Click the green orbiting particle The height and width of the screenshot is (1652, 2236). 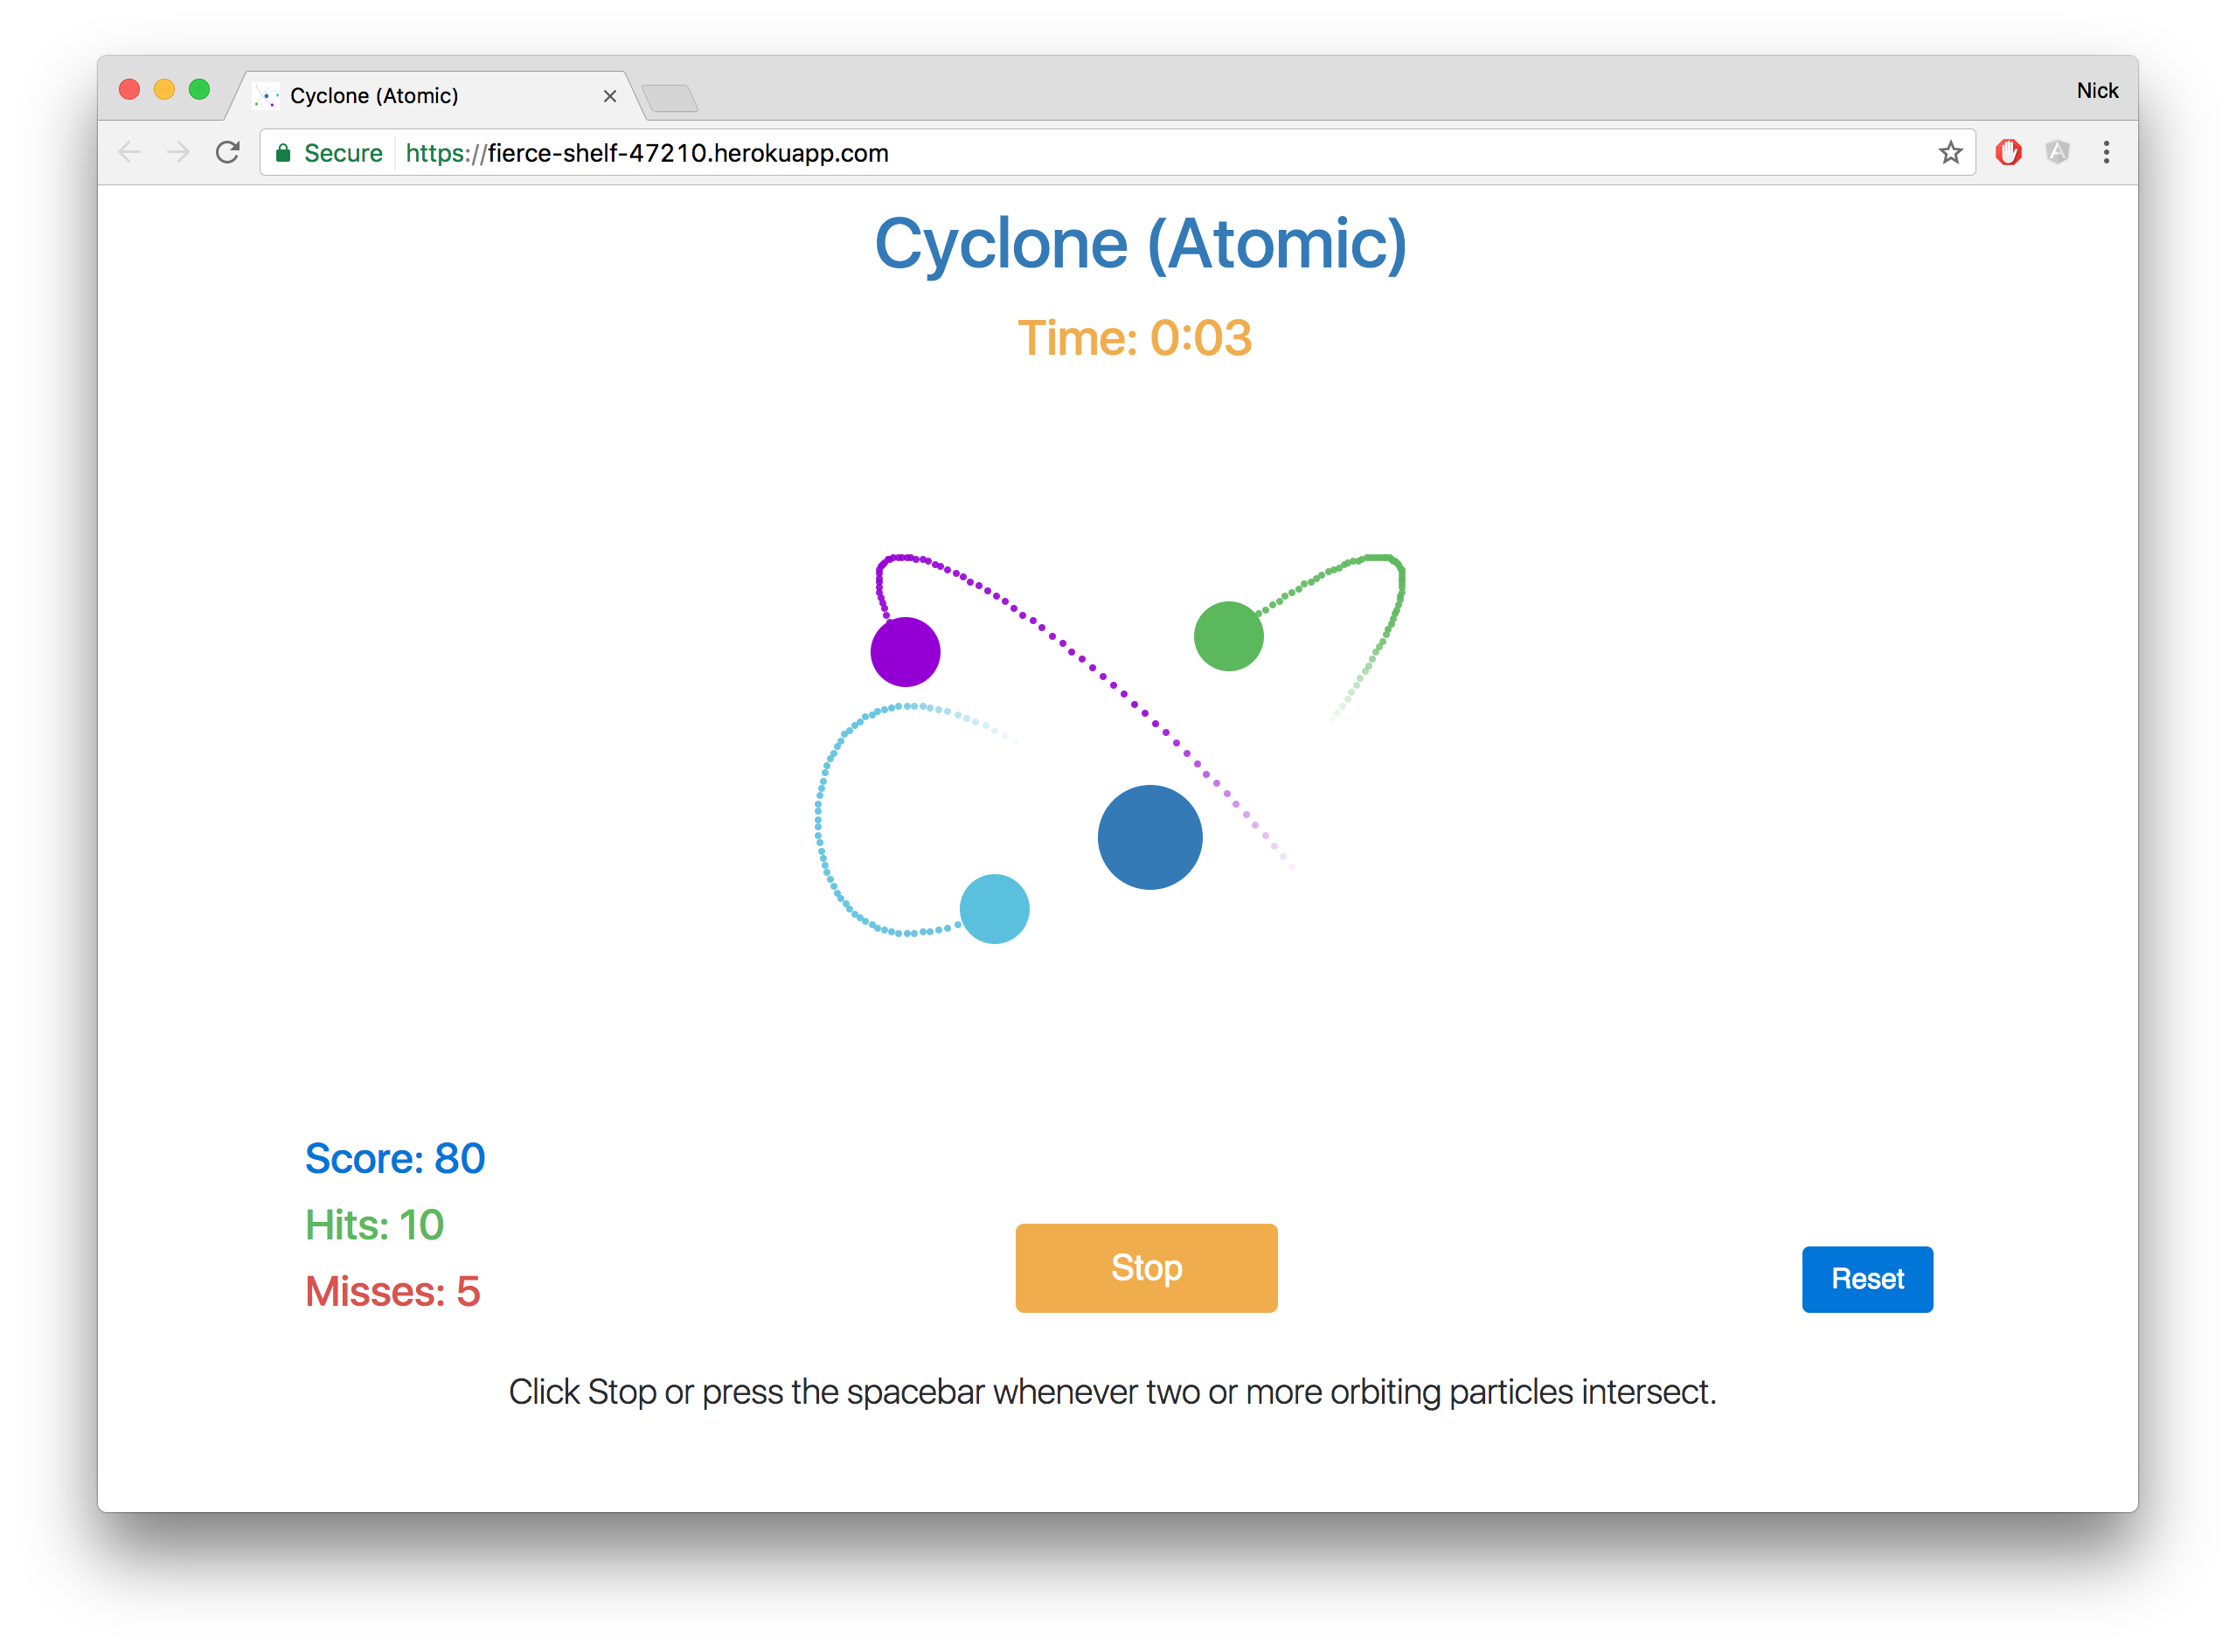point(1229,636)
